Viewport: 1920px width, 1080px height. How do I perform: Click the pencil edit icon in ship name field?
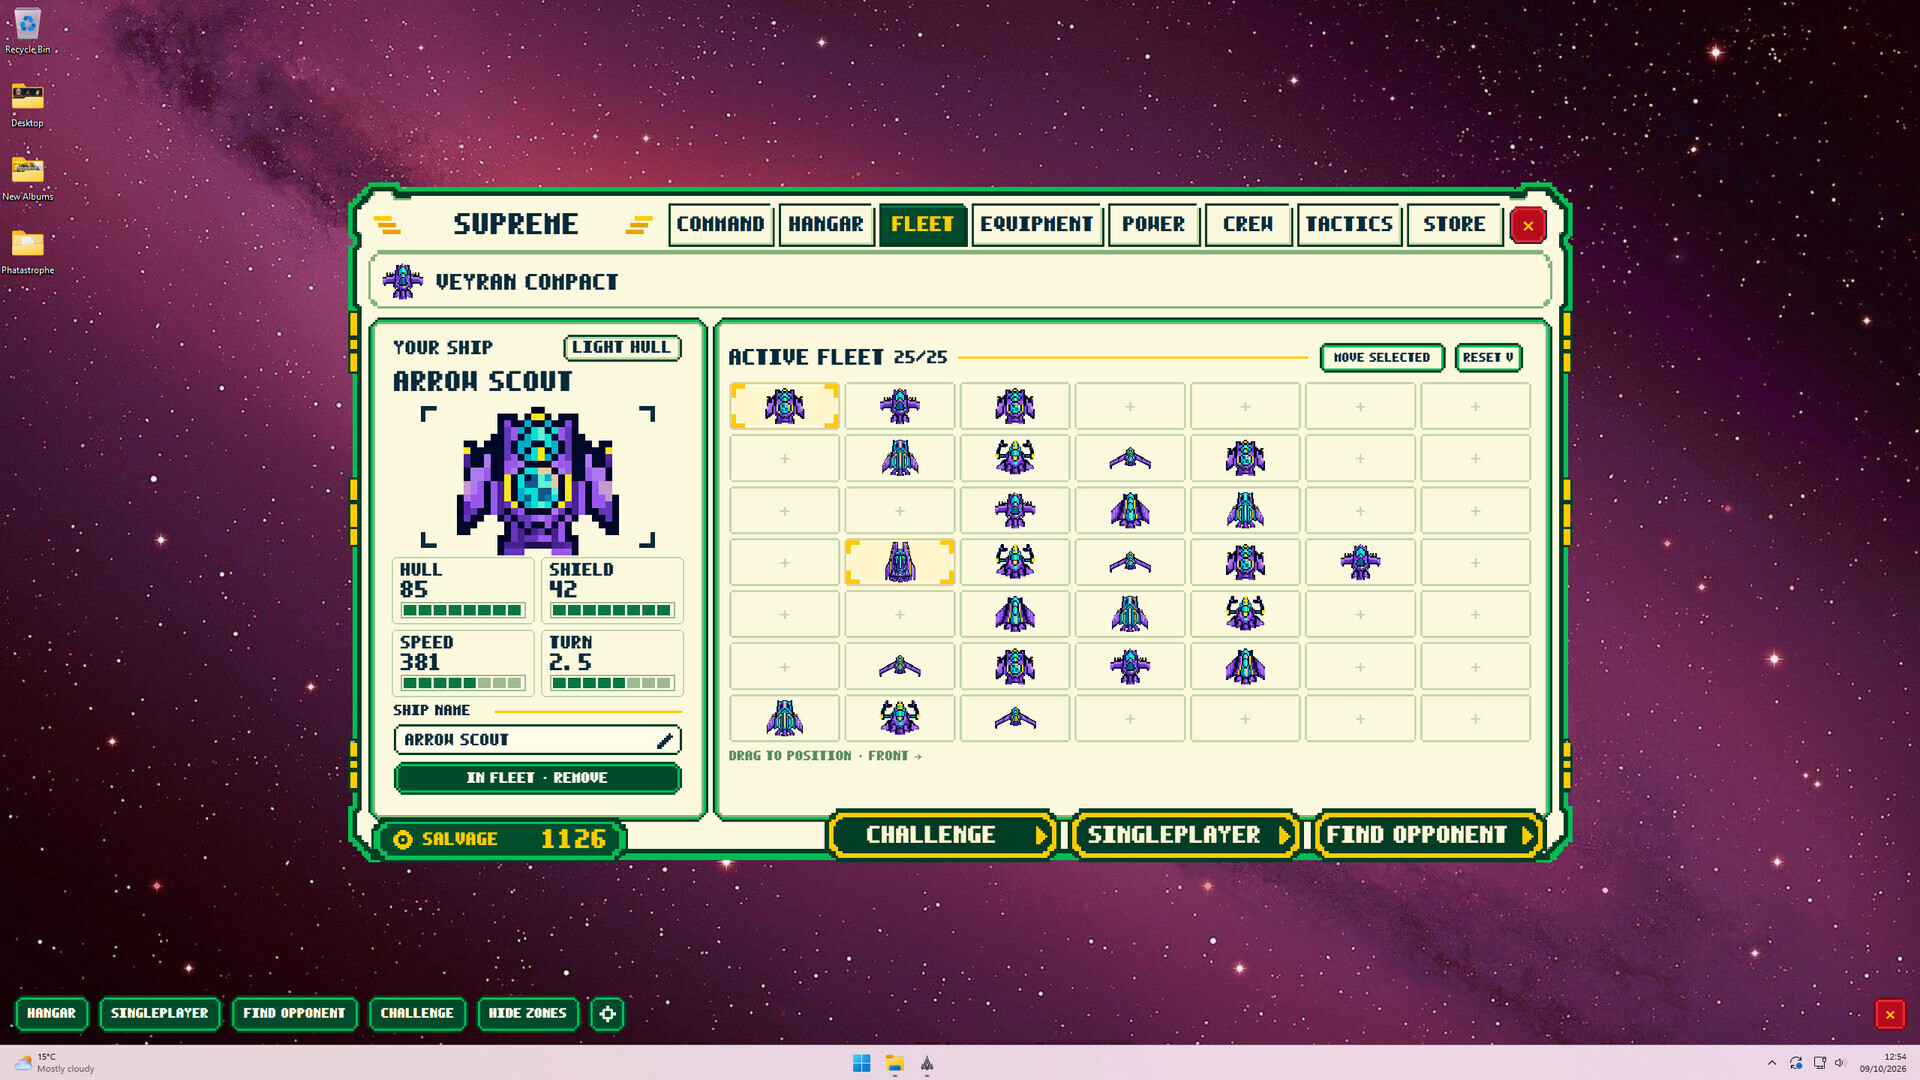pos(664,740)
